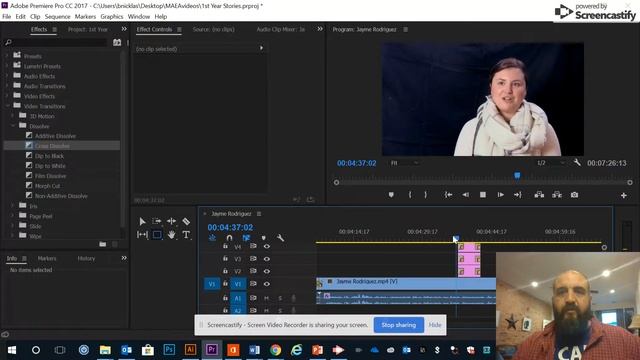Toggle linked selection in timeline

coord(246,238)
